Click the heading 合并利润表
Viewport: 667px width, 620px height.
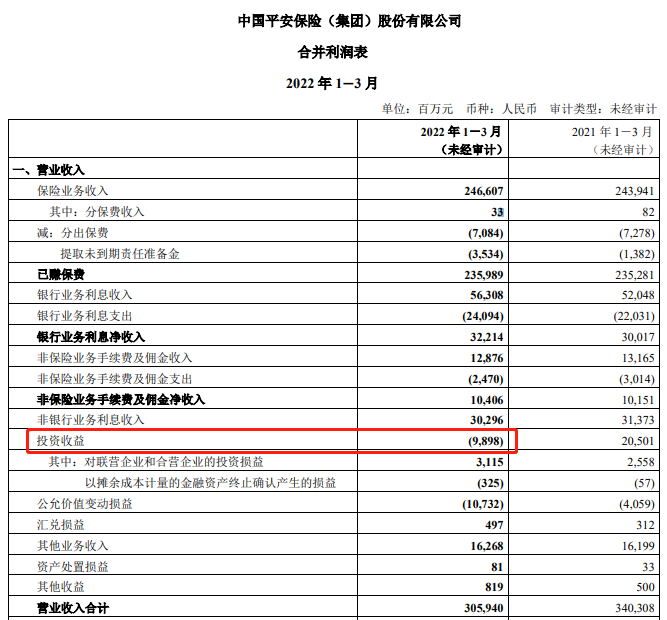(x=332, y=52)
